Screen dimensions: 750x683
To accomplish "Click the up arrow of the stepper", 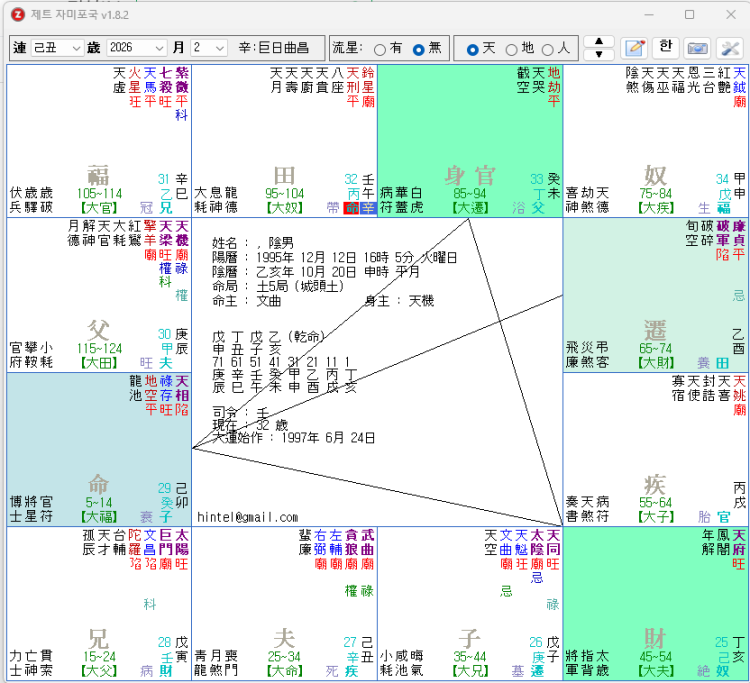I will coord(598,42).
